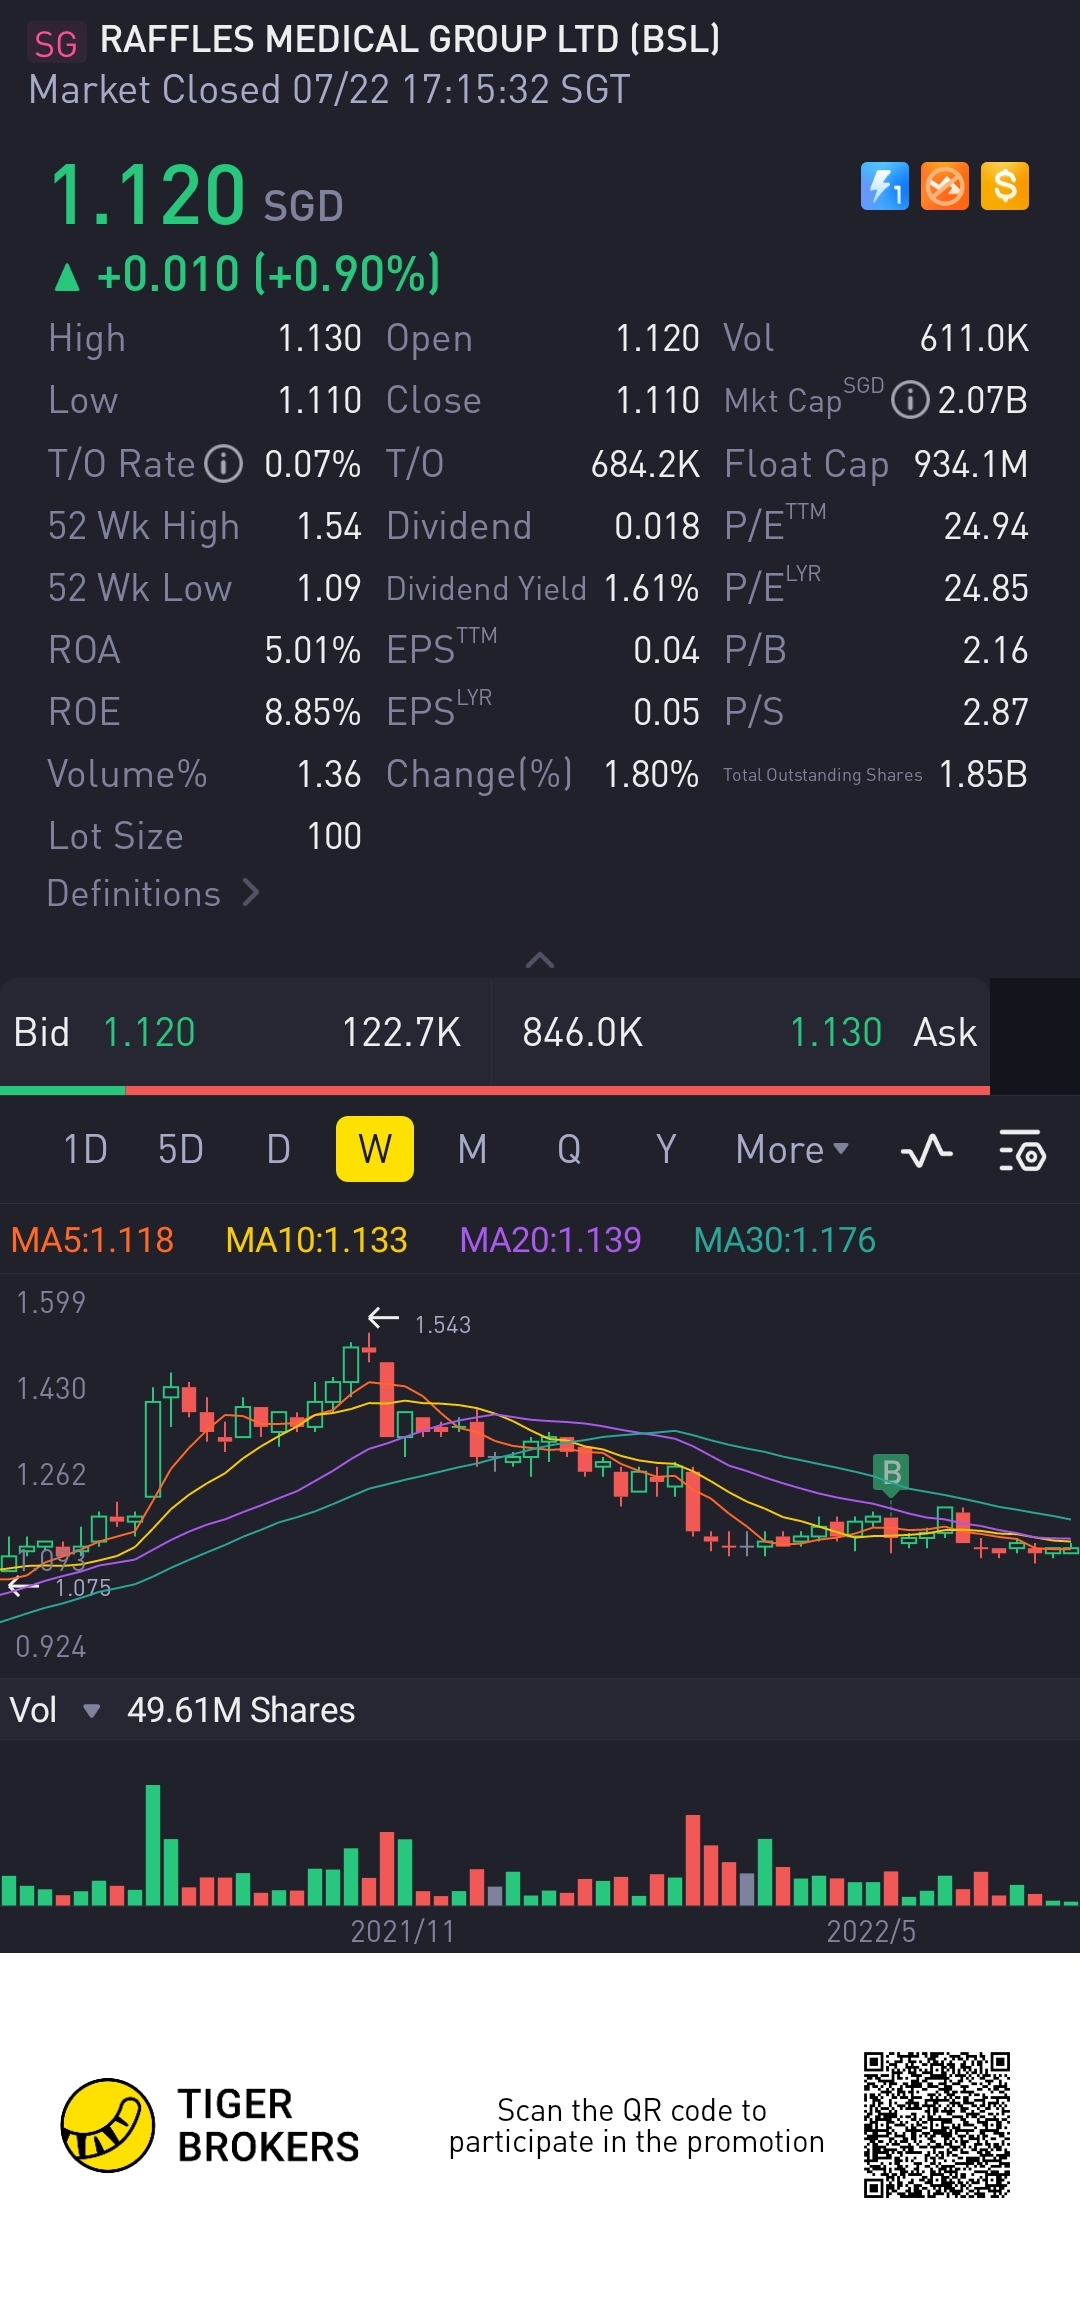
Task: Tap the Float Cap value 934.1M
Action: point(971,464)
